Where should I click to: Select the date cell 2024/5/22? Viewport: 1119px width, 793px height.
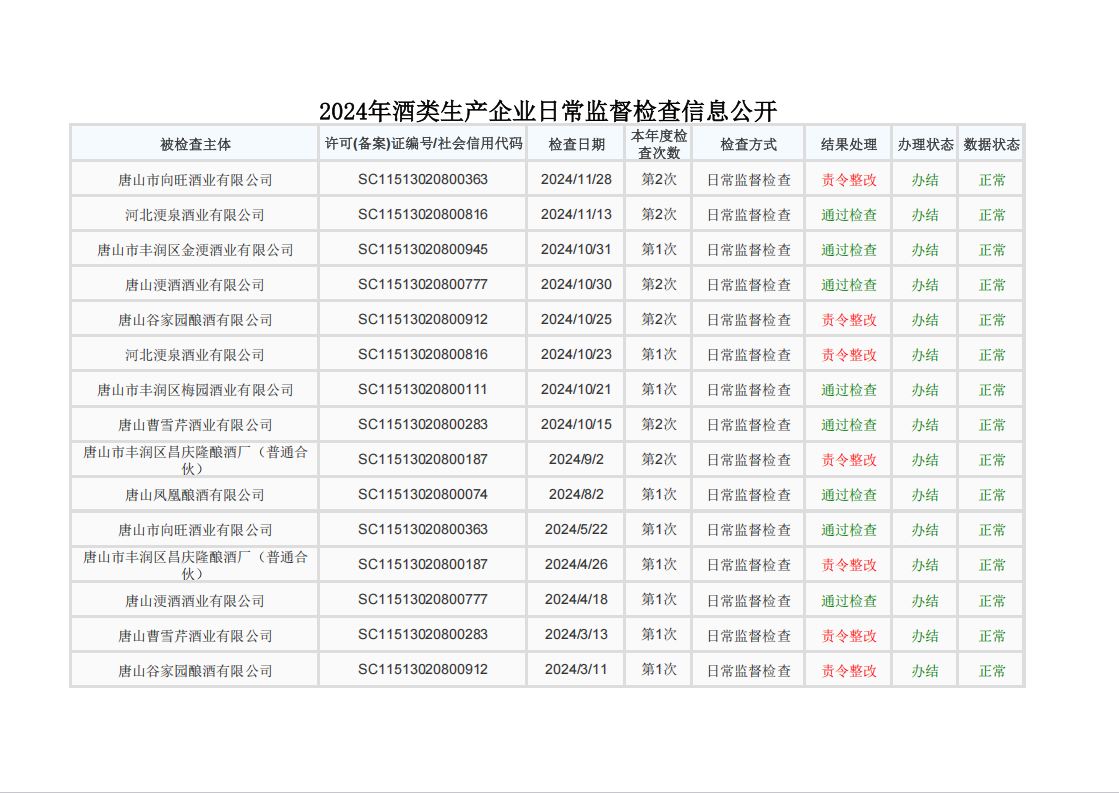(576, 529)
